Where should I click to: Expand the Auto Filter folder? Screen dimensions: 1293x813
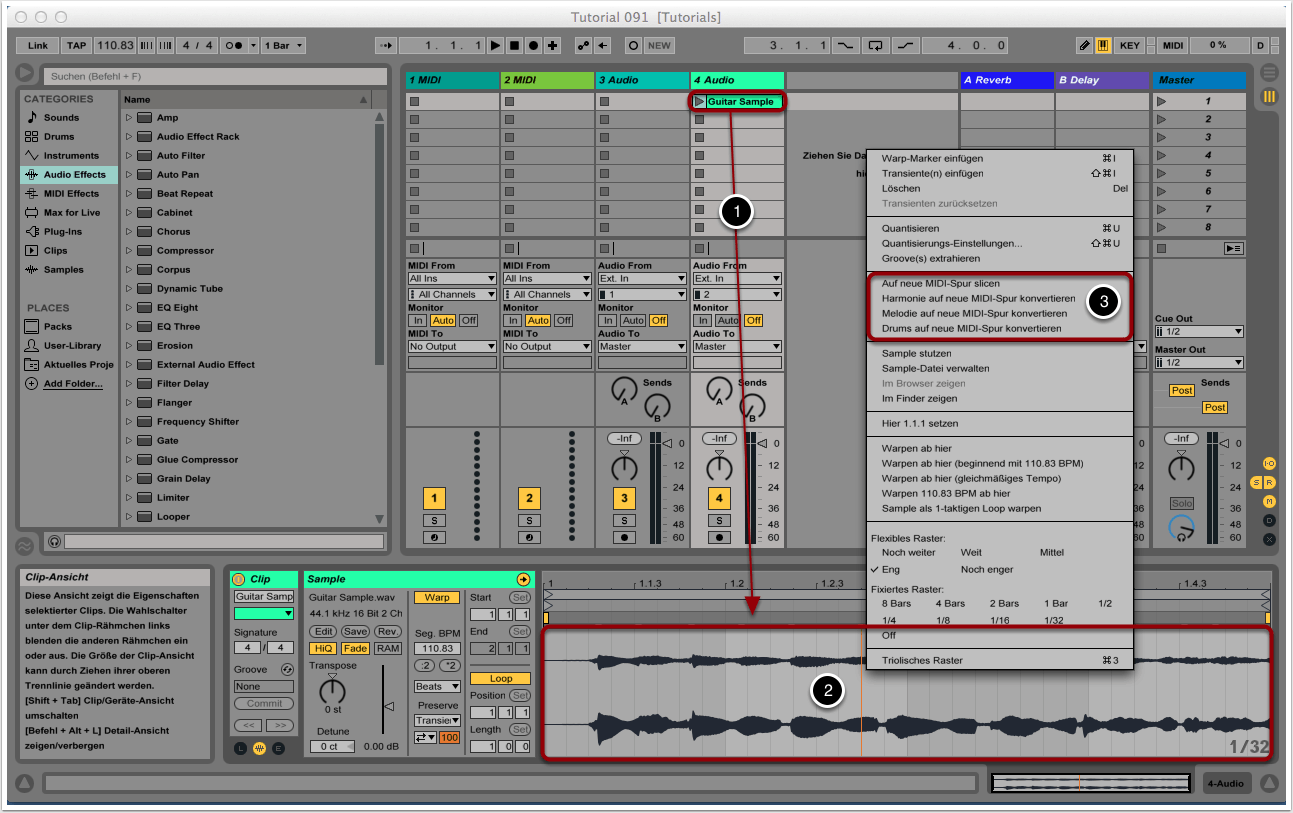tap(129, 156)
